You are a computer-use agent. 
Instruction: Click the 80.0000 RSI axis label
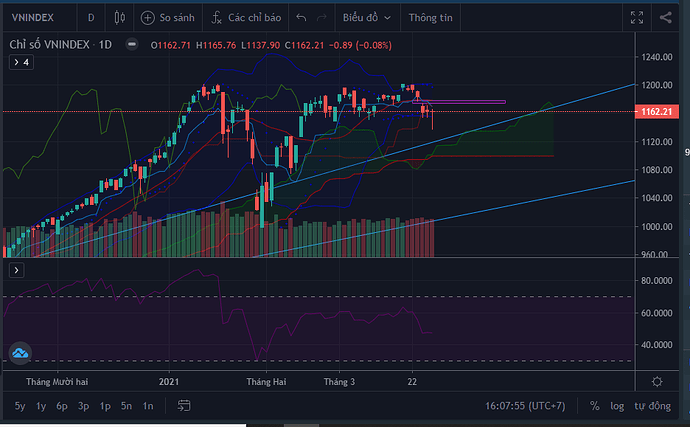click(657, 280)
